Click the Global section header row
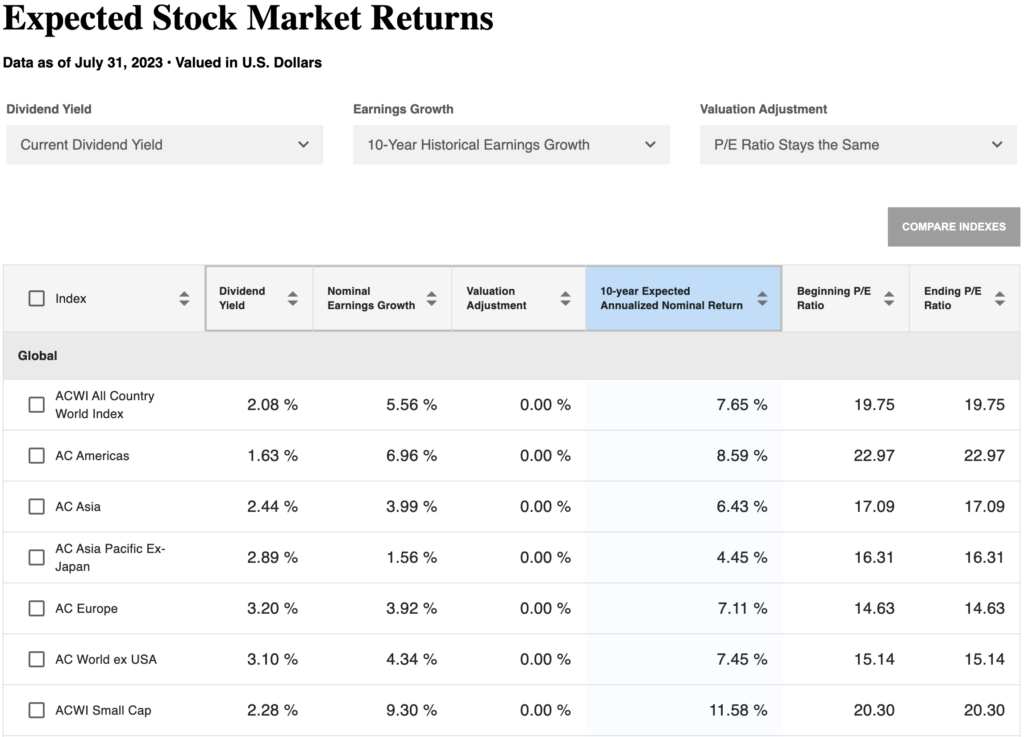The image size is (1024, 737). pos(511,356)
